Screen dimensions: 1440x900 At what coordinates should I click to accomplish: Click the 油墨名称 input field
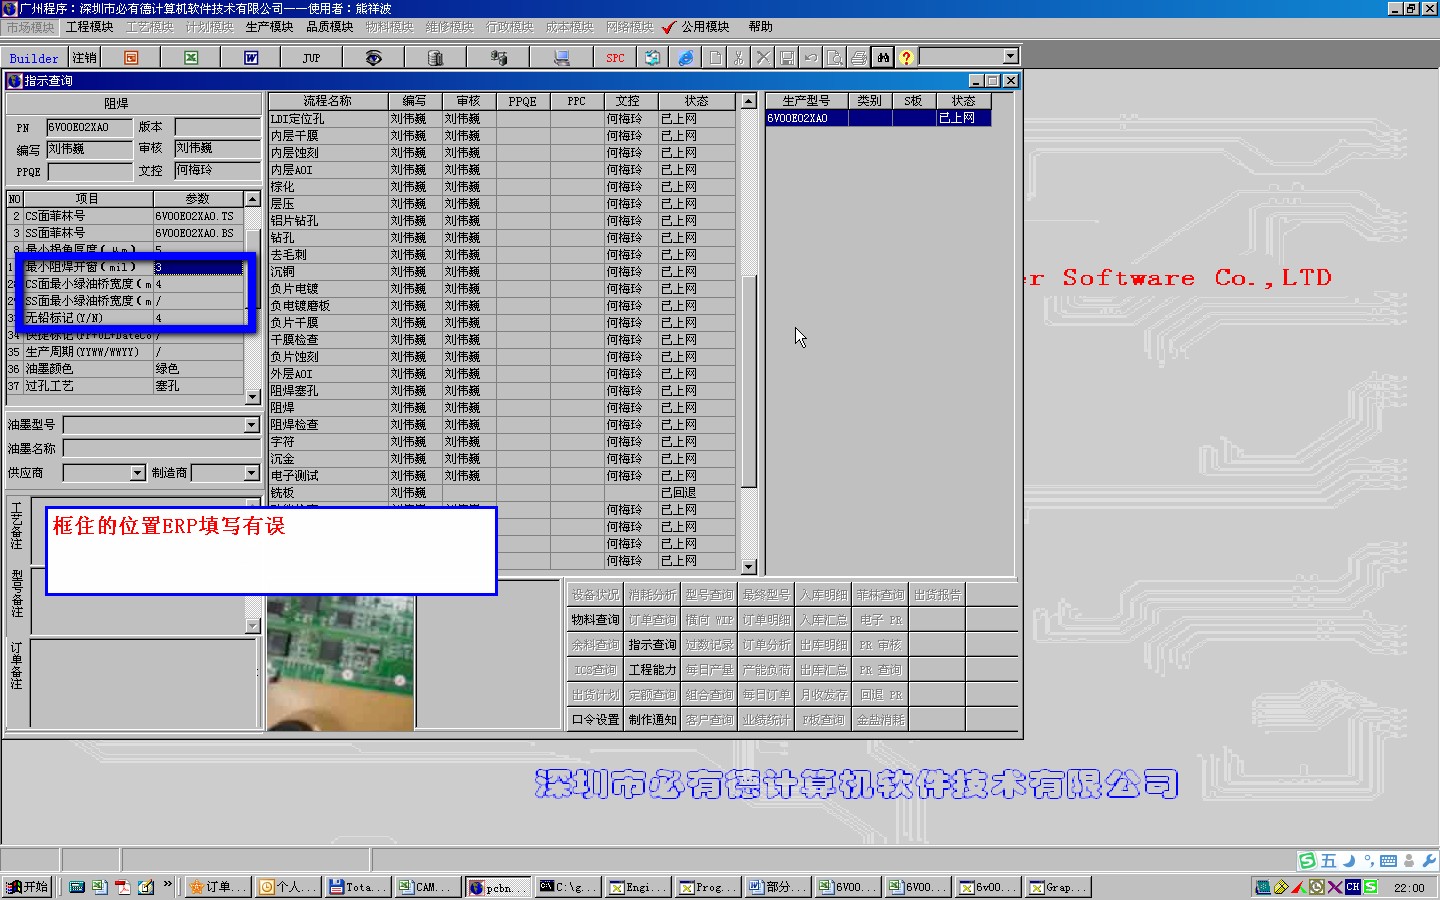click(x=161, y=449)
